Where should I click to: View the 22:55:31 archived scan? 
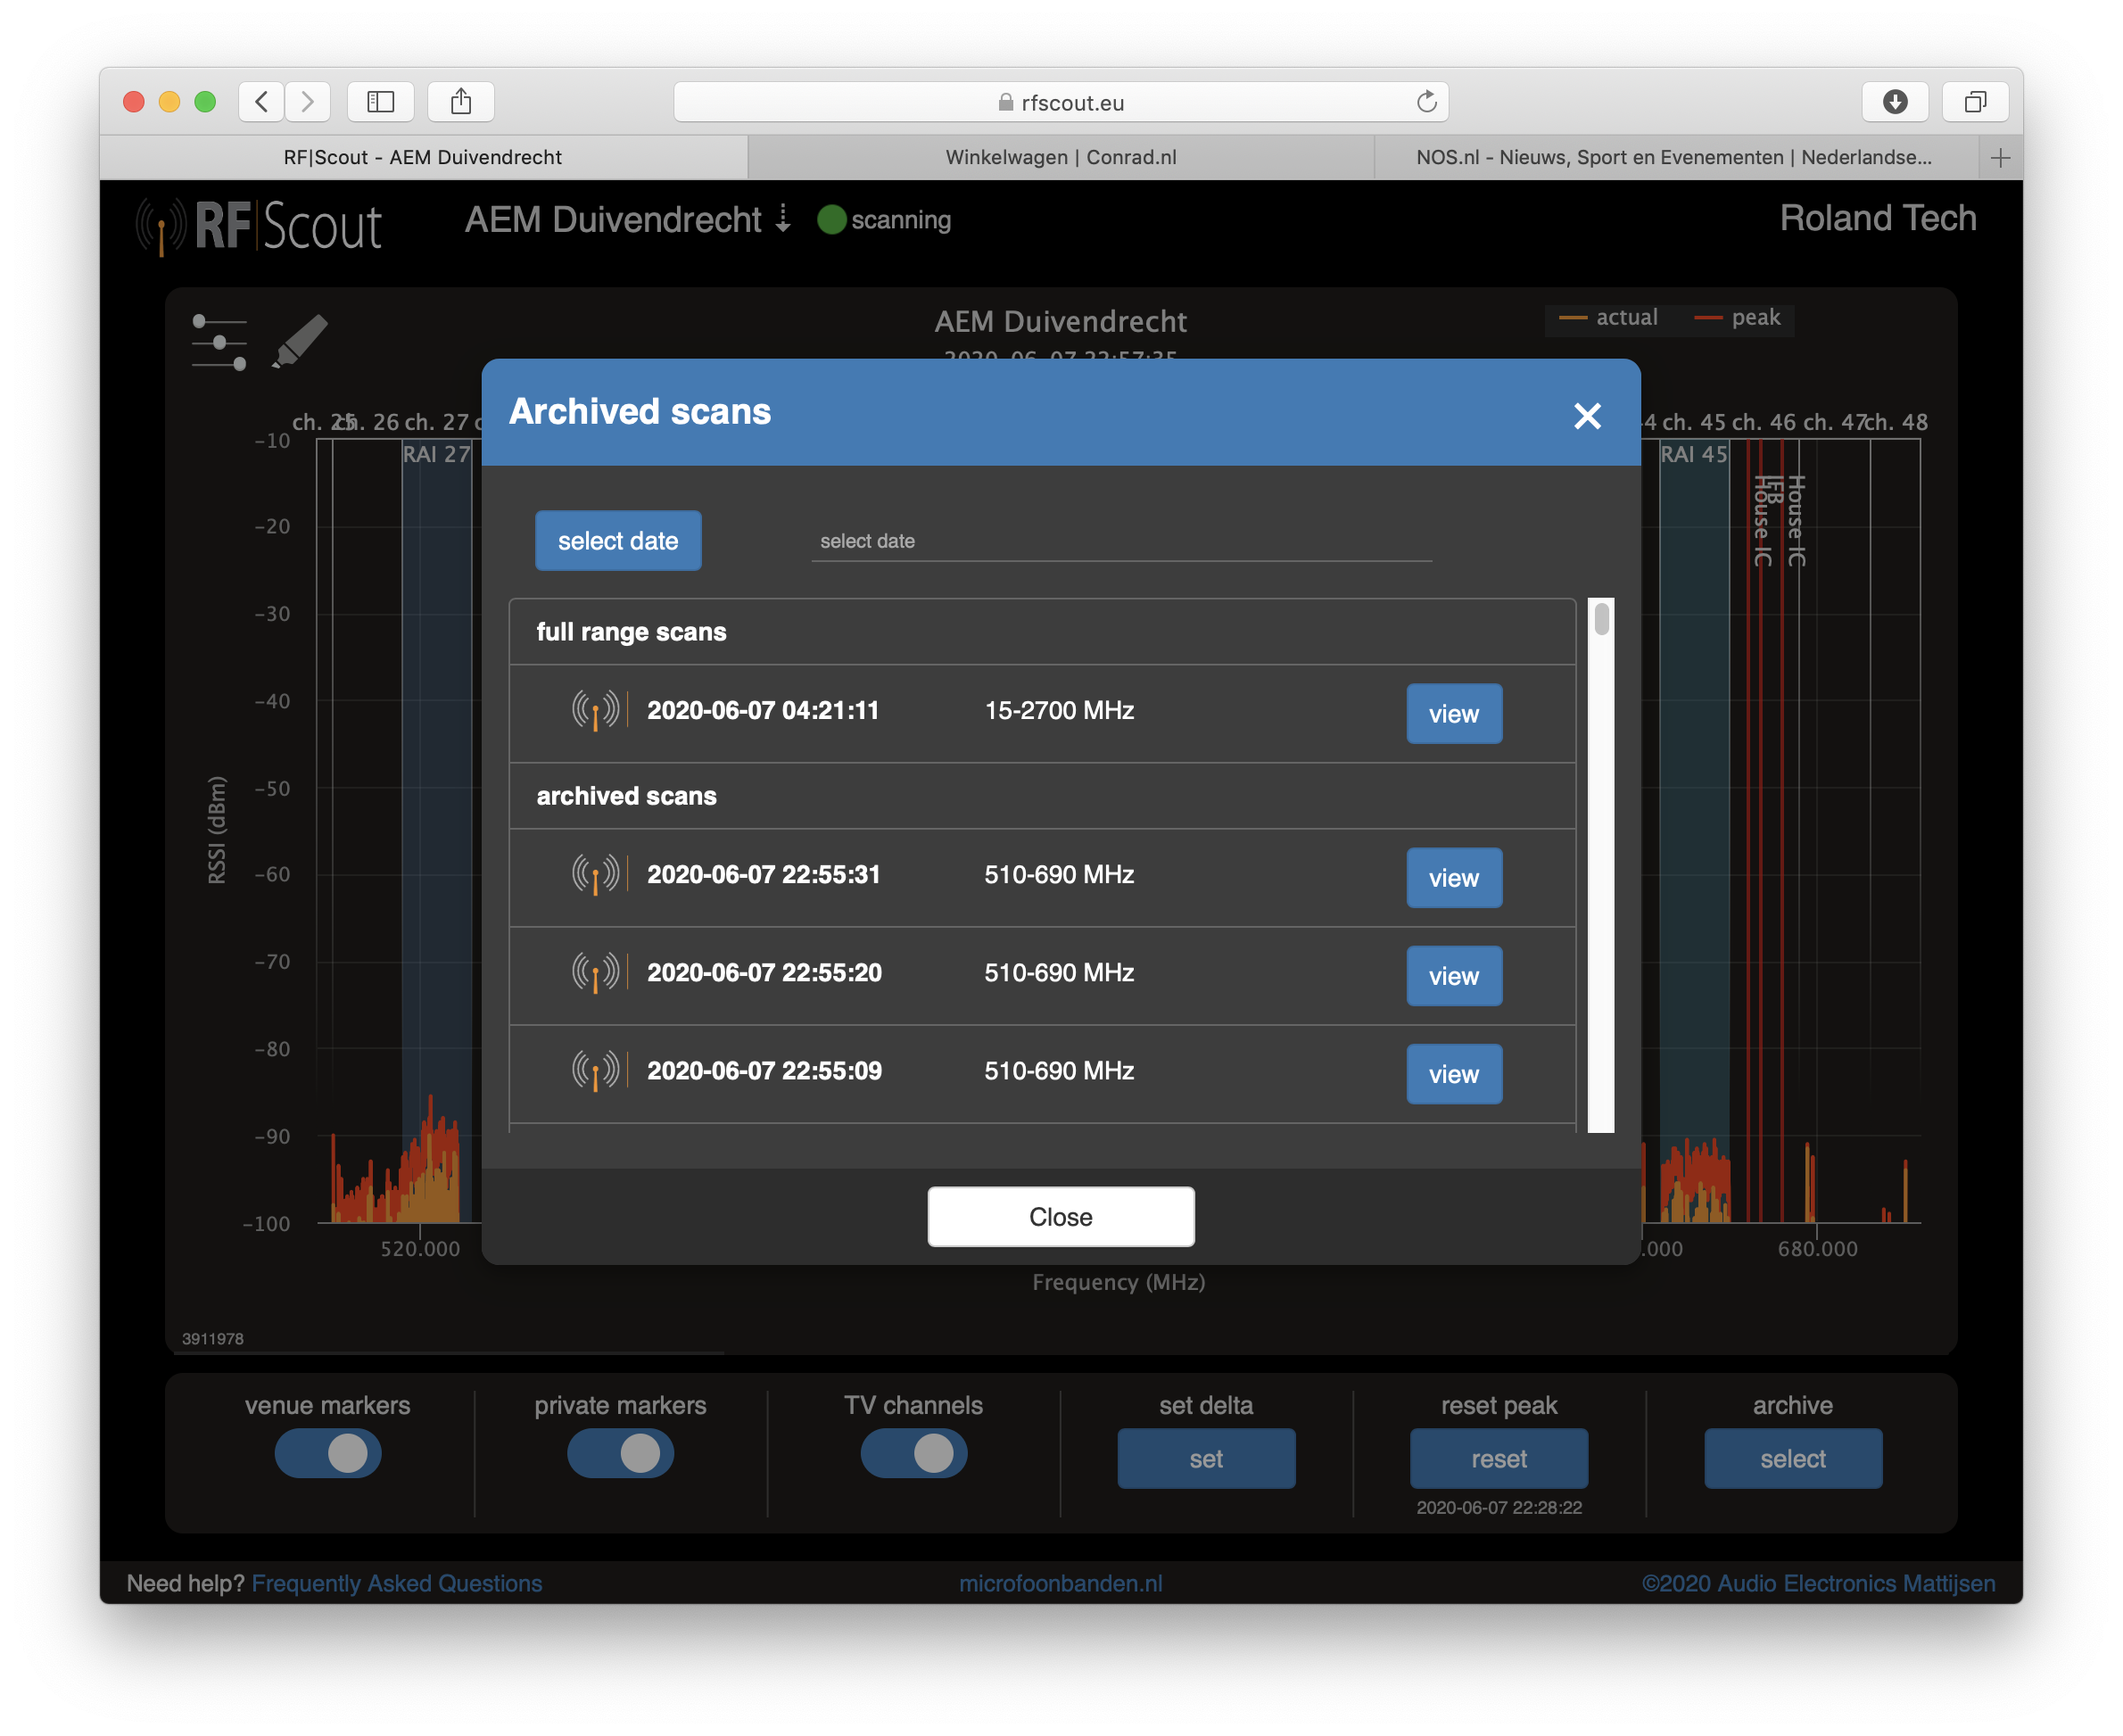[x=1454, y=877]
